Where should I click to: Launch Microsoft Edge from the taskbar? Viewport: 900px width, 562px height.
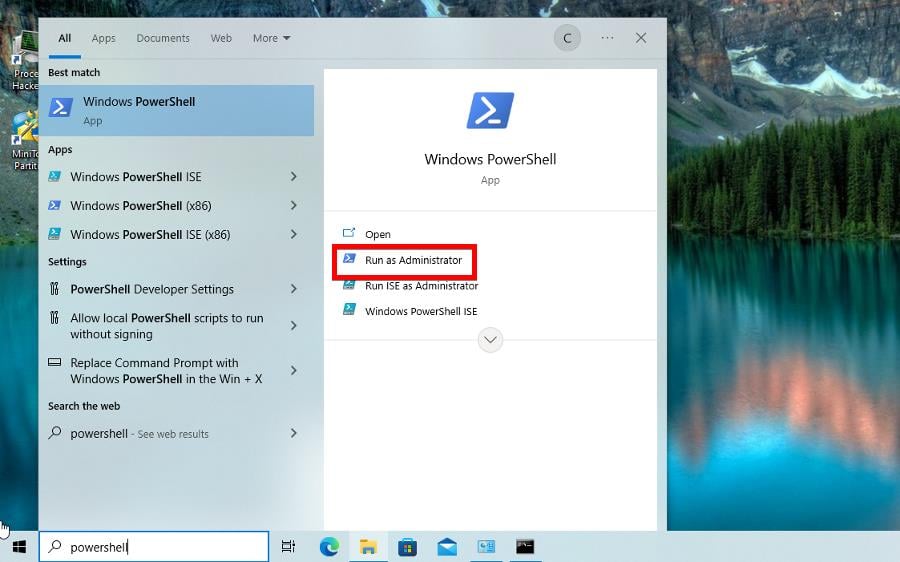329,547
